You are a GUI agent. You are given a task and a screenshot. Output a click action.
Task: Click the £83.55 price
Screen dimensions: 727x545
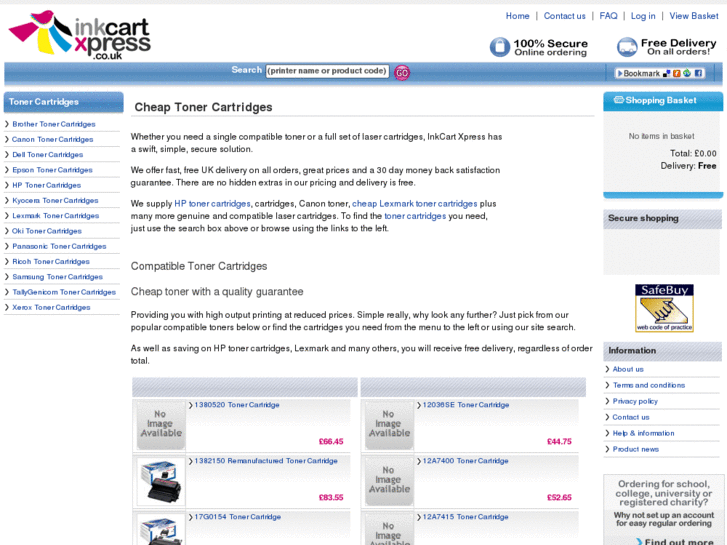pyautogui.click(x=331, y=498)
